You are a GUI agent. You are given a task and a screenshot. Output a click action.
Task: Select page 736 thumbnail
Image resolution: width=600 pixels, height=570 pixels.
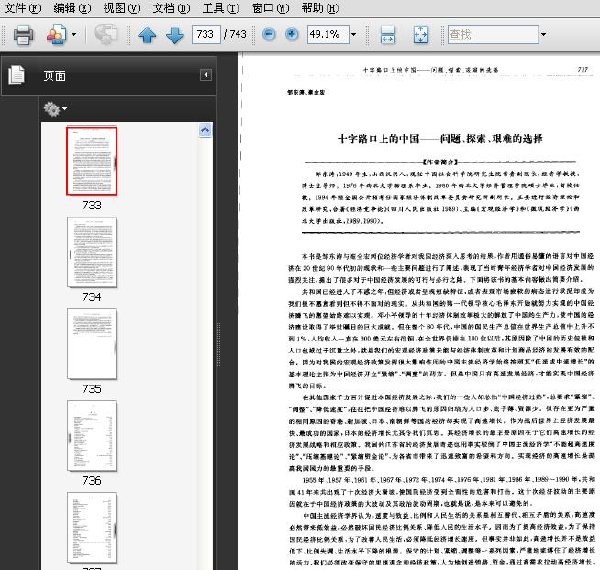click(92, 436)
